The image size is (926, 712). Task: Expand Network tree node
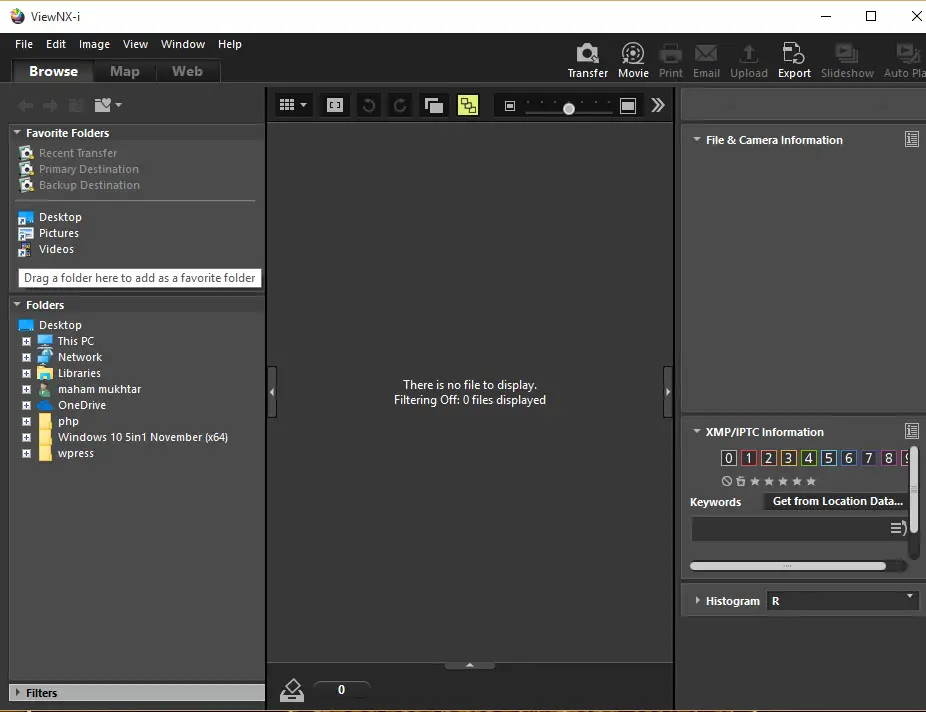[x=26, y=357]
